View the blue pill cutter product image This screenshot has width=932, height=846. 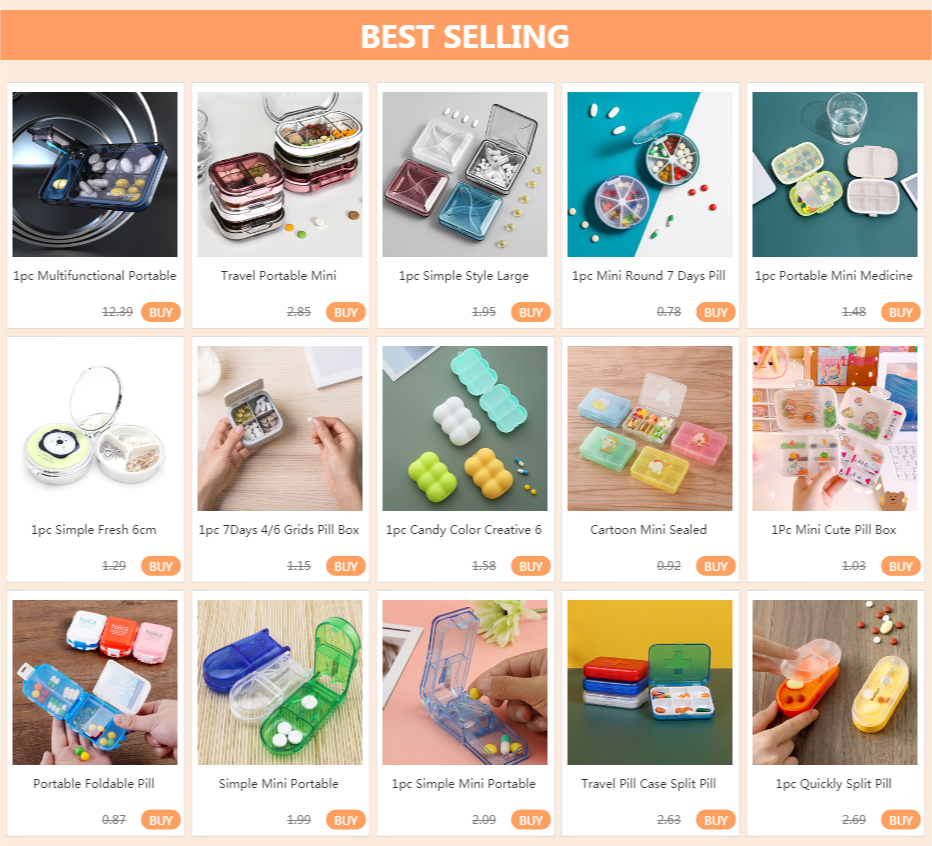click(x=465, y=682)
